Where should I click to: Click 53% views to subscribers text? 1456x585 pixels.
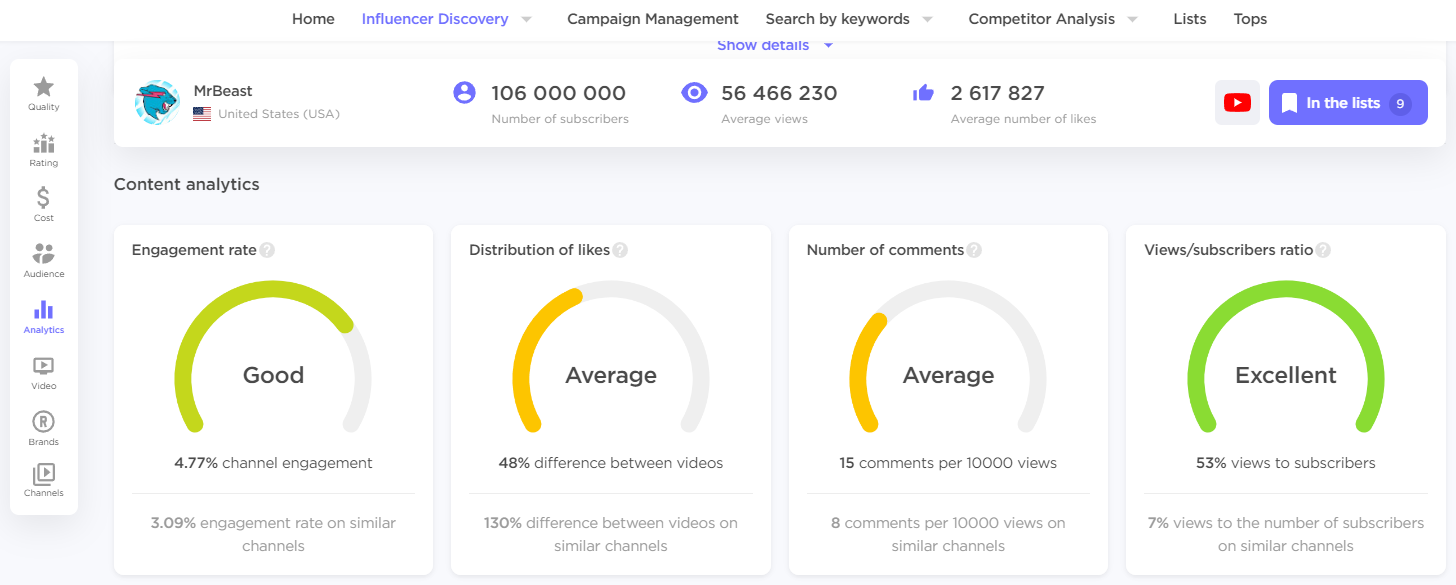pyautogui.click(x=1286, y=463)
